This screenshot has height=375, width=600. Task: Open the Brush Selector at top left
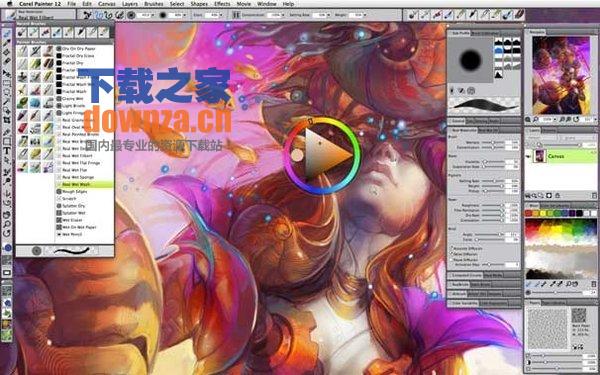coord(38,15)
